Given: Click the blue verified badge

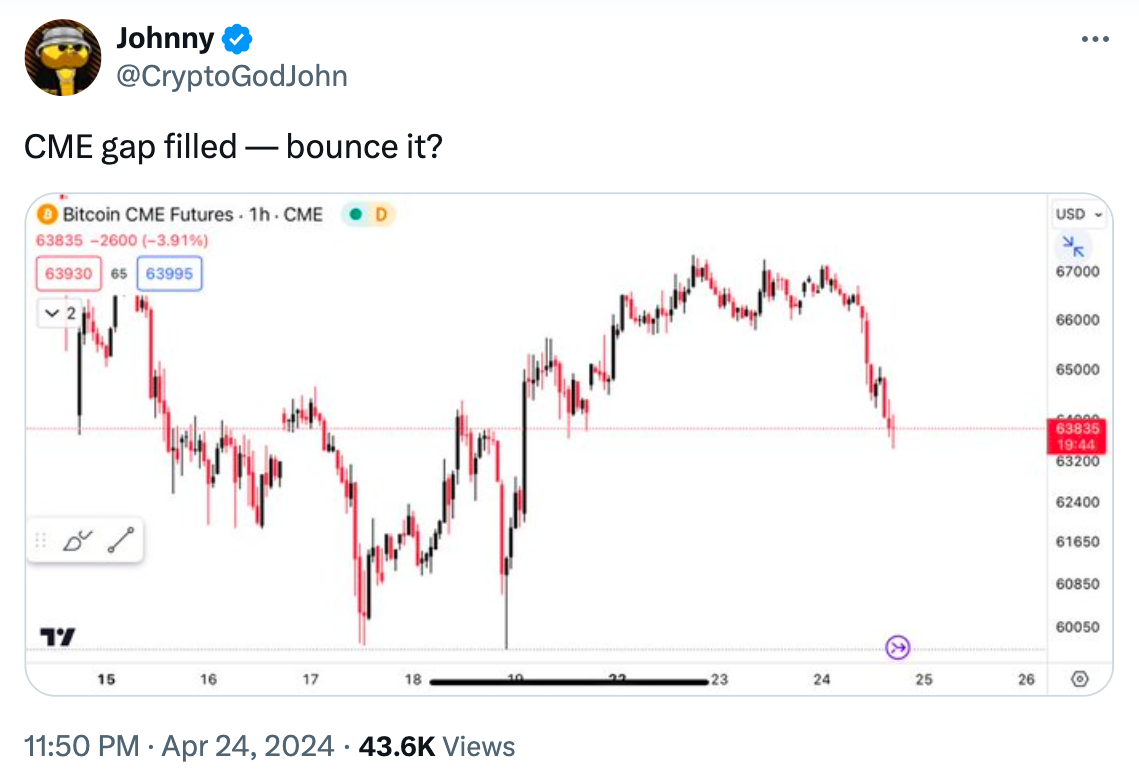Looking at the screenshot, I should click(237, 38).
